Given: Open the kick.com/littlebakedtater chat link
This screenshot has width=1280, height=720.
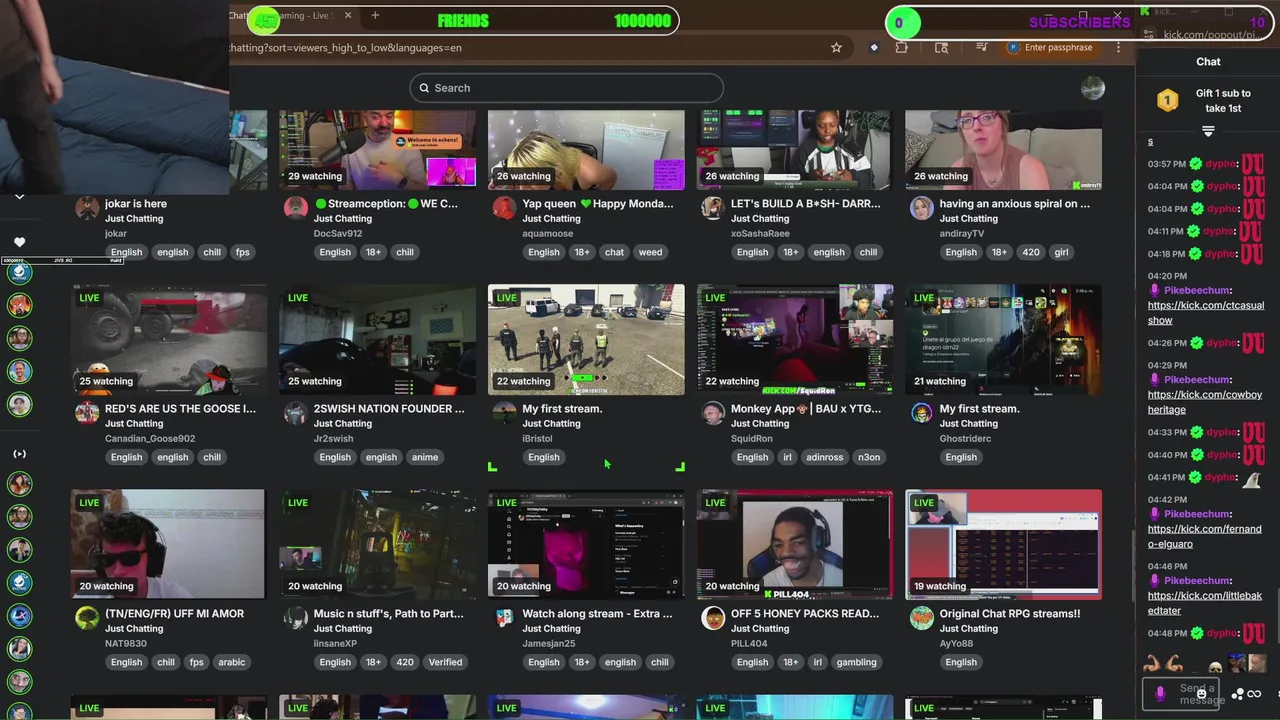Looking at the screenshot, I should coord(1205,603).
